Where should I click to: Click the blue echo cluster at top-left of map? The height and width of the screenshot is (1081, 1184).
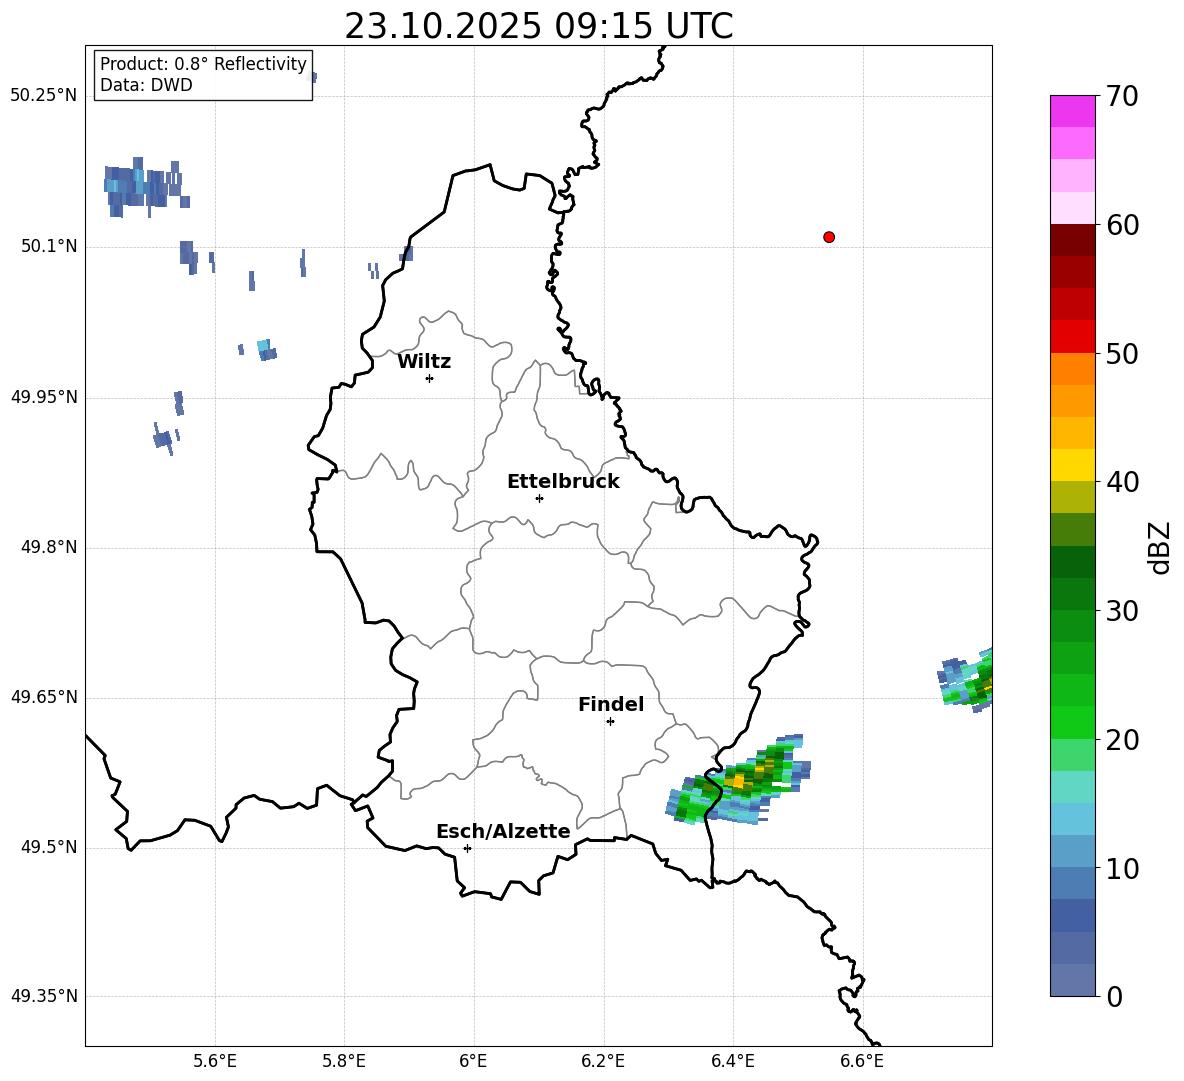coord(145,186)
